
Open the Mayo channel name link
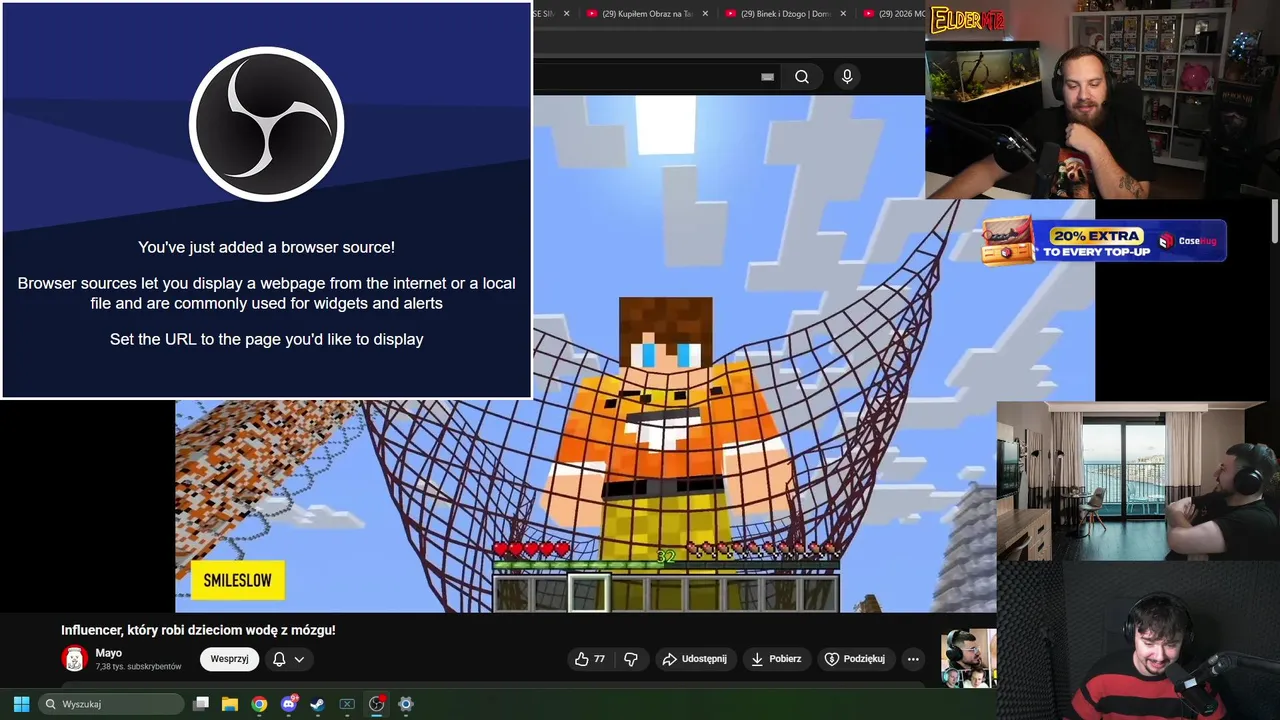pyautogui.click(x=109, y=653)
